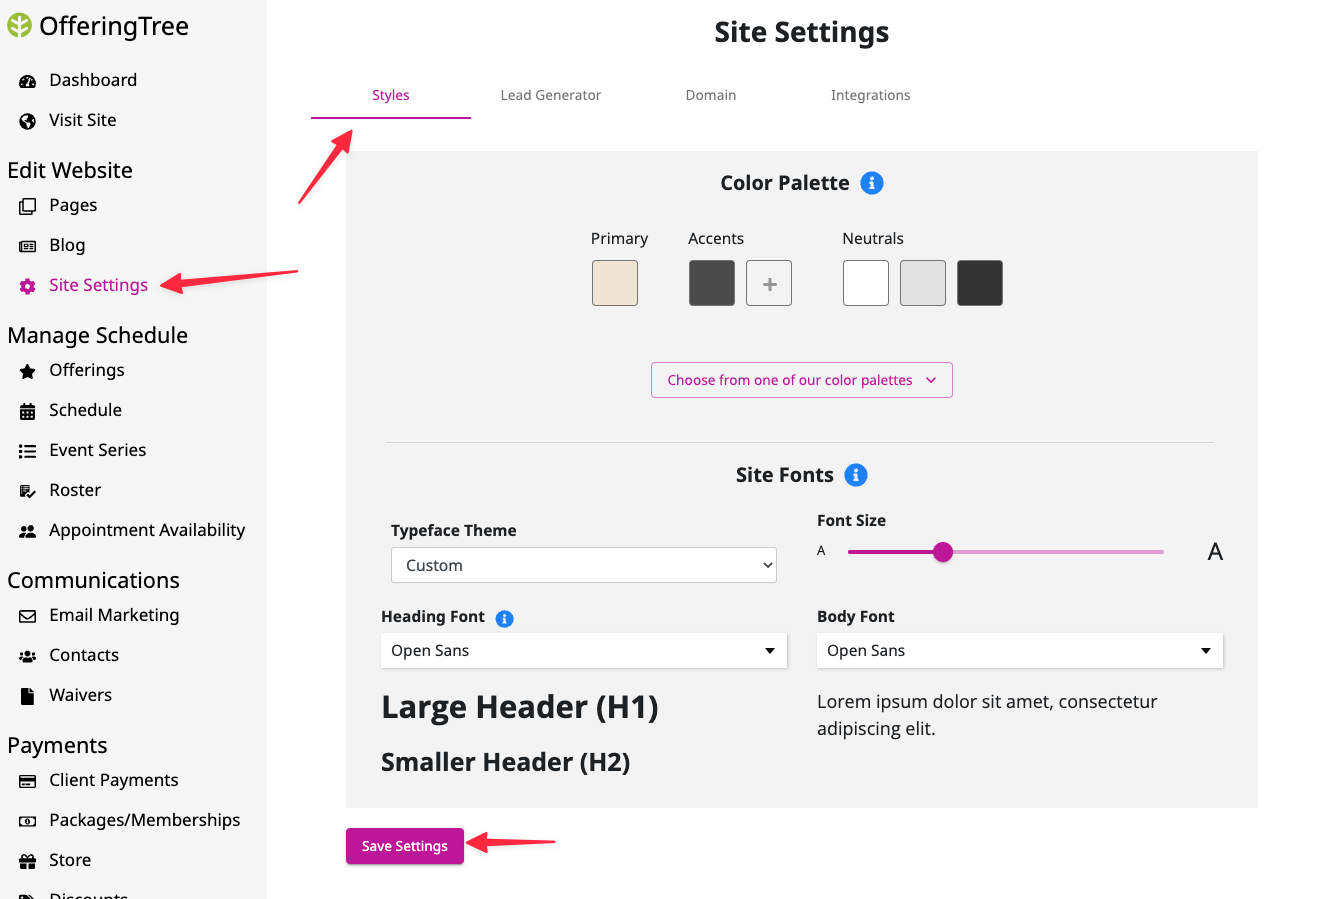This screenshot has width=1325, height=899.
Task: Select the beige Primary color swatch
Action: (615, 283)
